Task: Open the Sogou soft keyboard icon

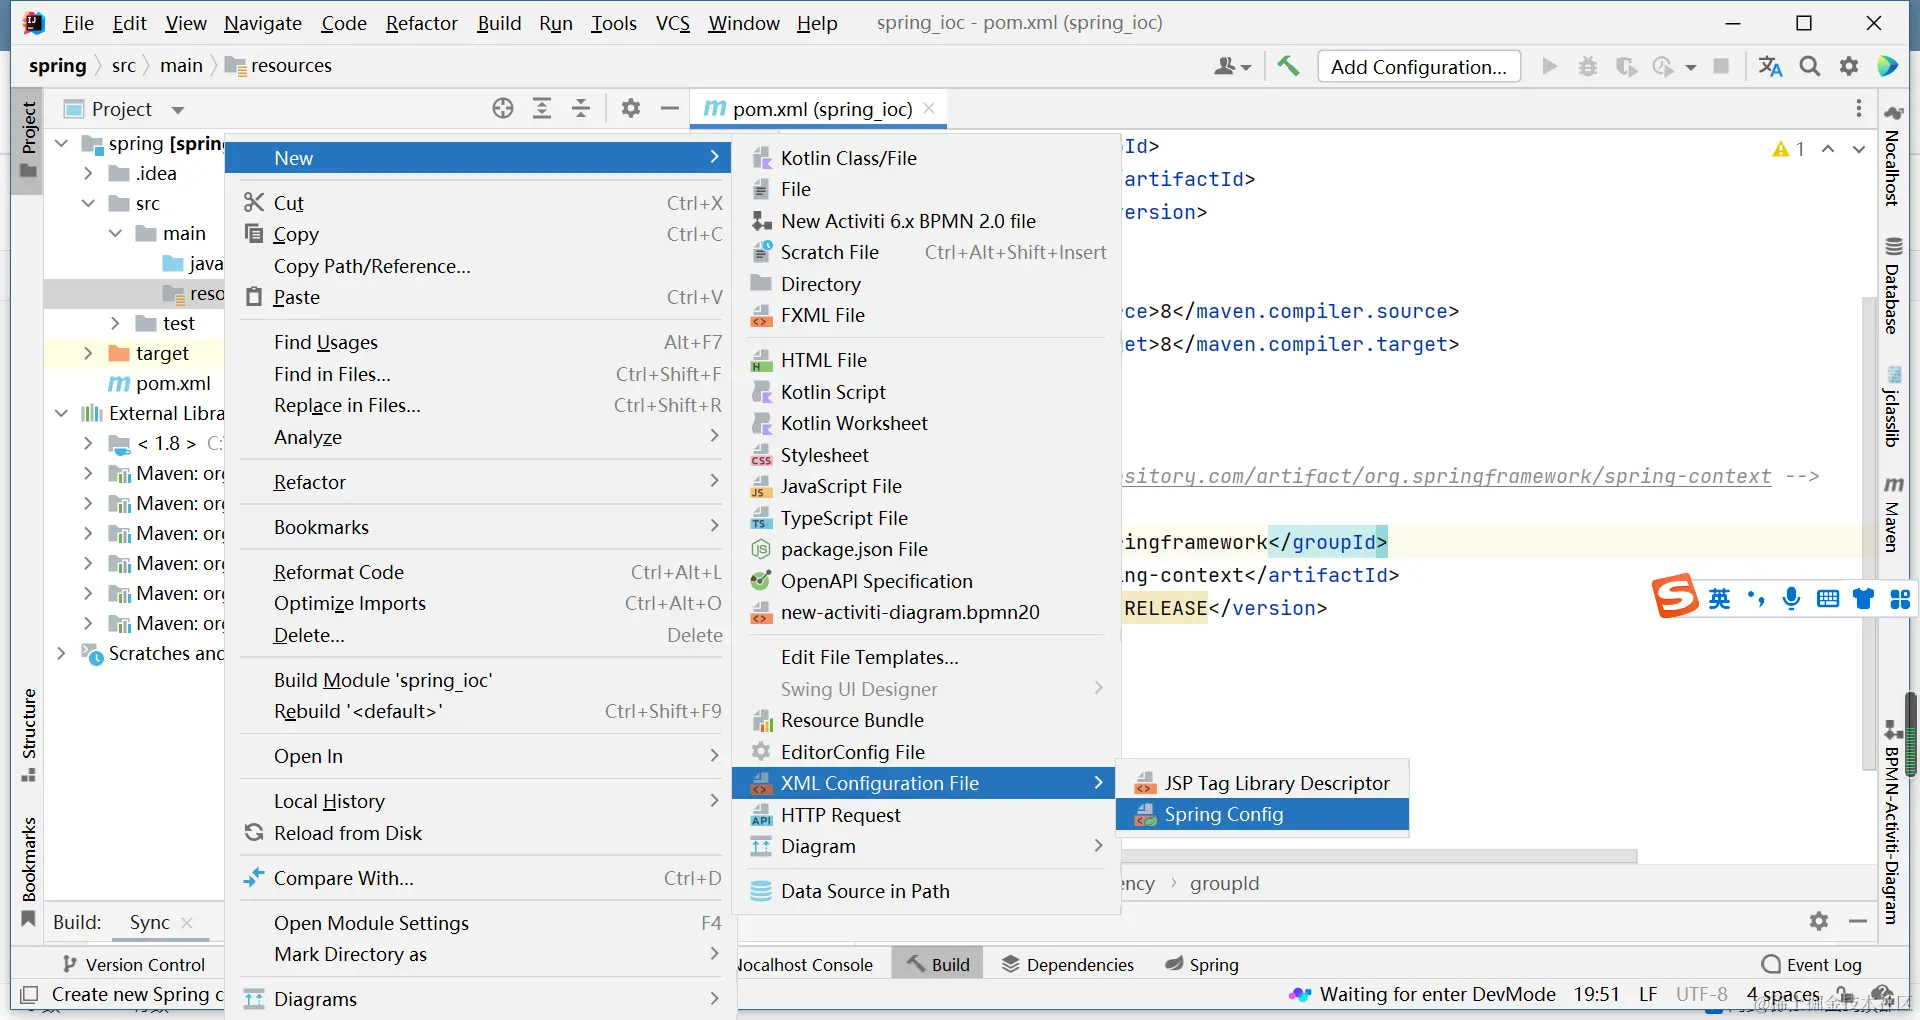Action: point(1828,598)
